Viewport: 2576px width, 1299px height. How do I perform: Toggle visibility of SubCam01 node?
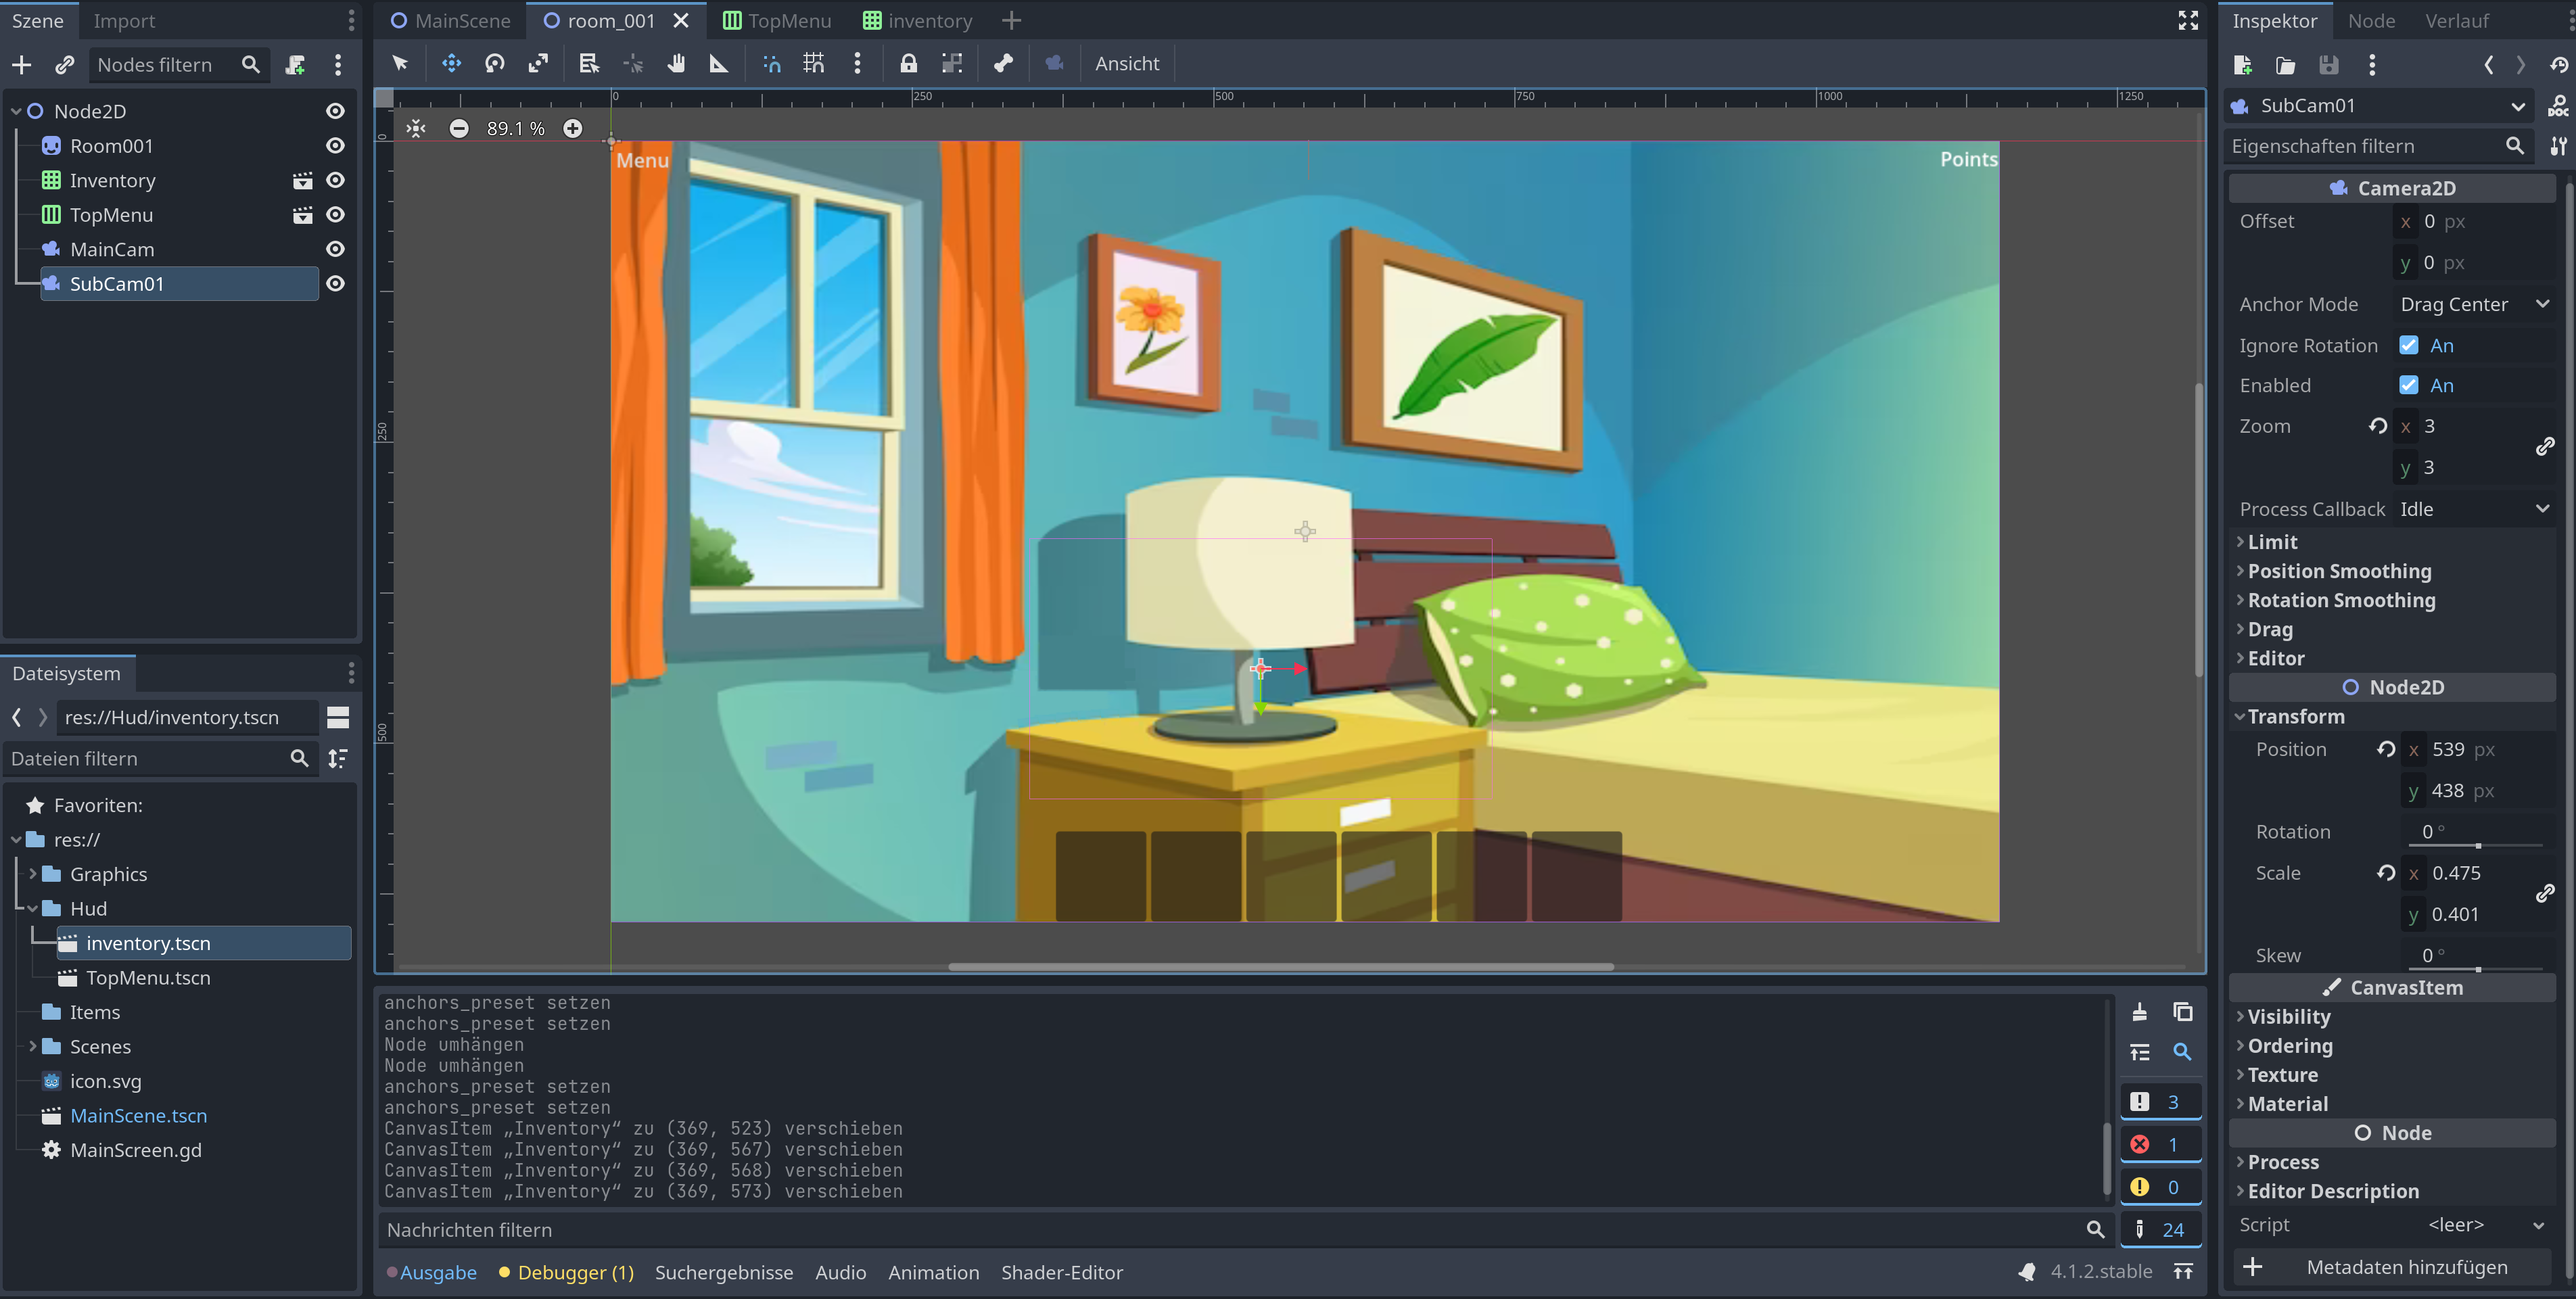pyautogui.click(x=335, y=284)
